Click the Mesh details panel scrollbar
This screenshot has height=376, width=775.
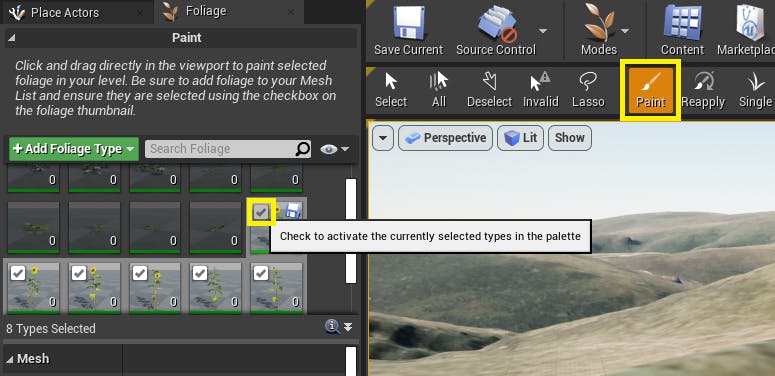pos(351,361)
